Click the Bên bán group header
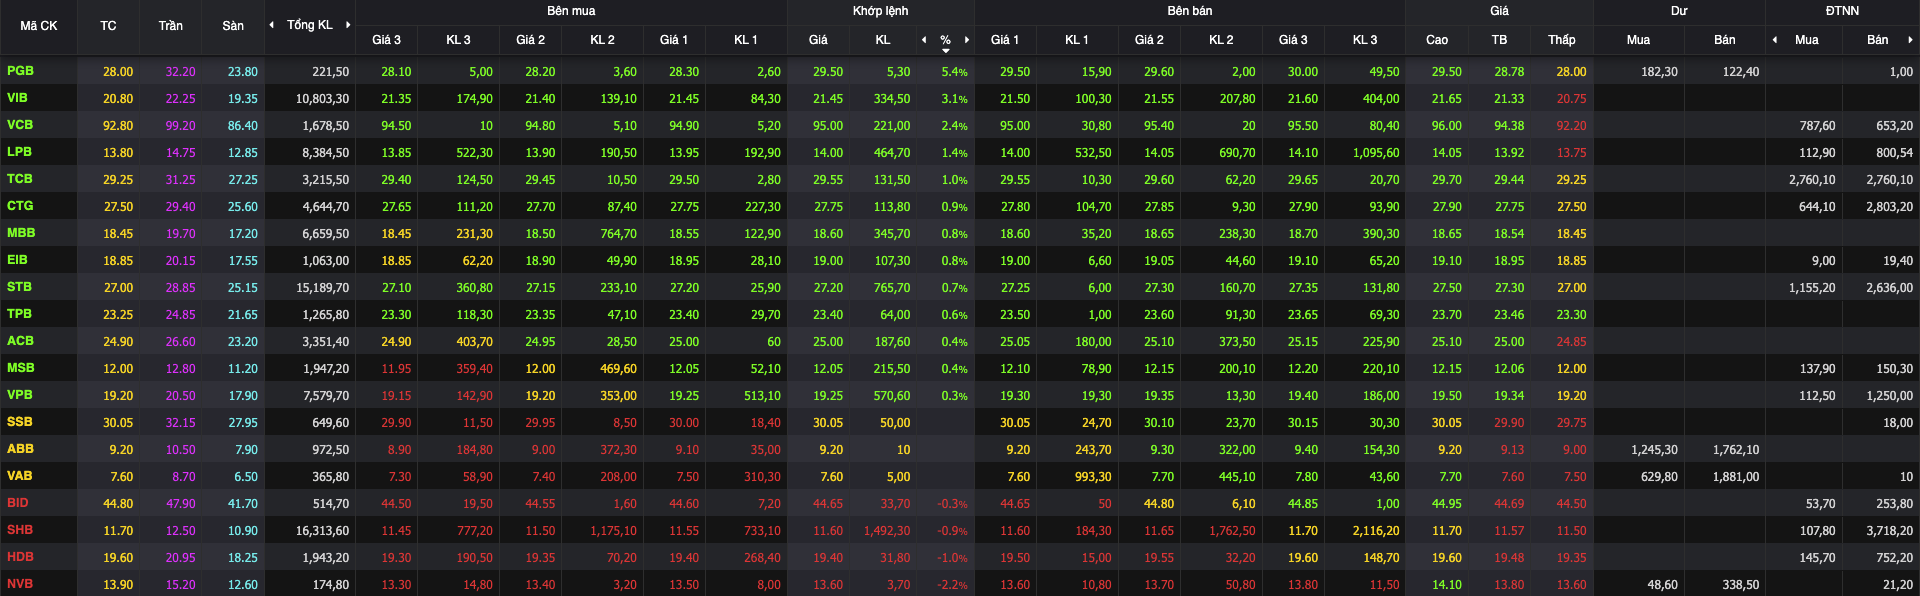The width and height of the screenshot is (1920, 596). coord(1189,11)
